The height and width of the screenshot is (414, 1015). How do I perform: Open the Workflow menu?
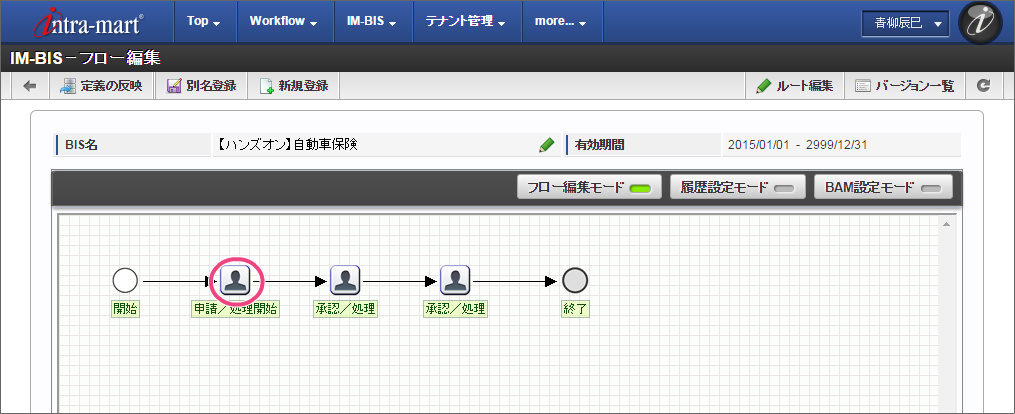284,21
